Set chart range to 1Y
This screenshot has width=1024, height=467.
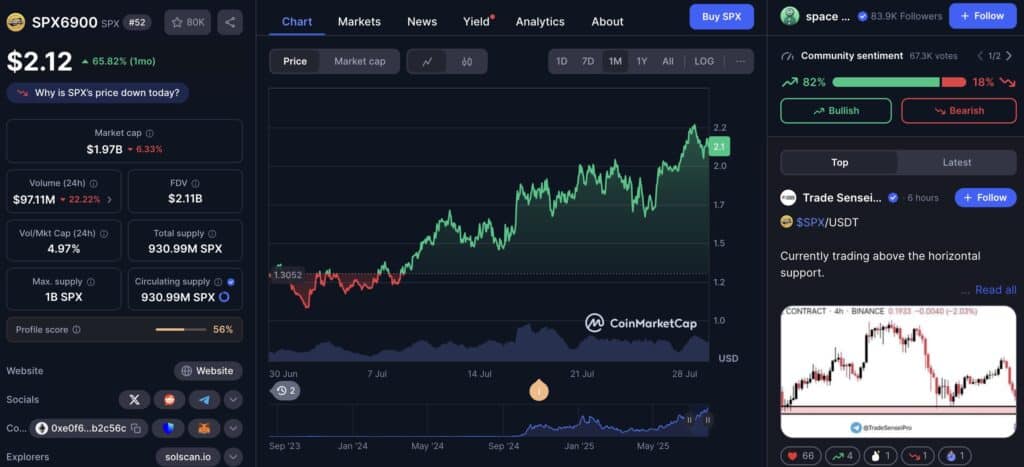coord(642,61)
